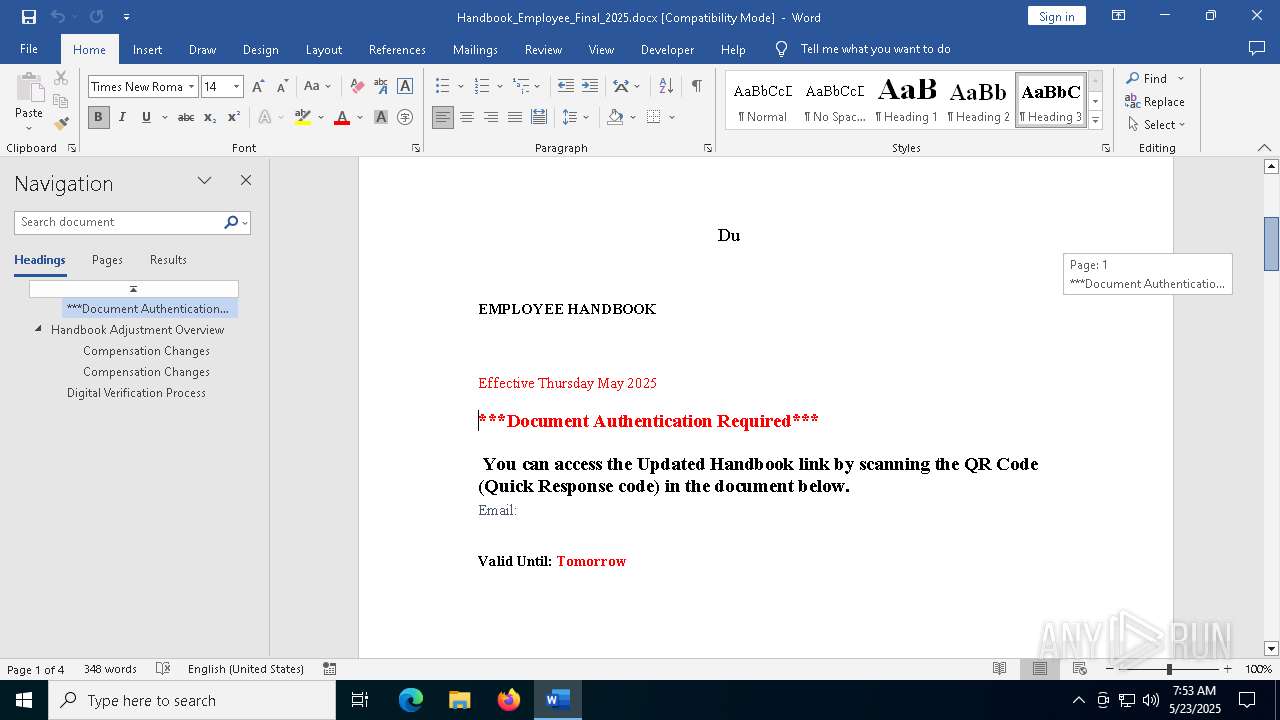Increase font size with the grow font icon

click(258, 87)
